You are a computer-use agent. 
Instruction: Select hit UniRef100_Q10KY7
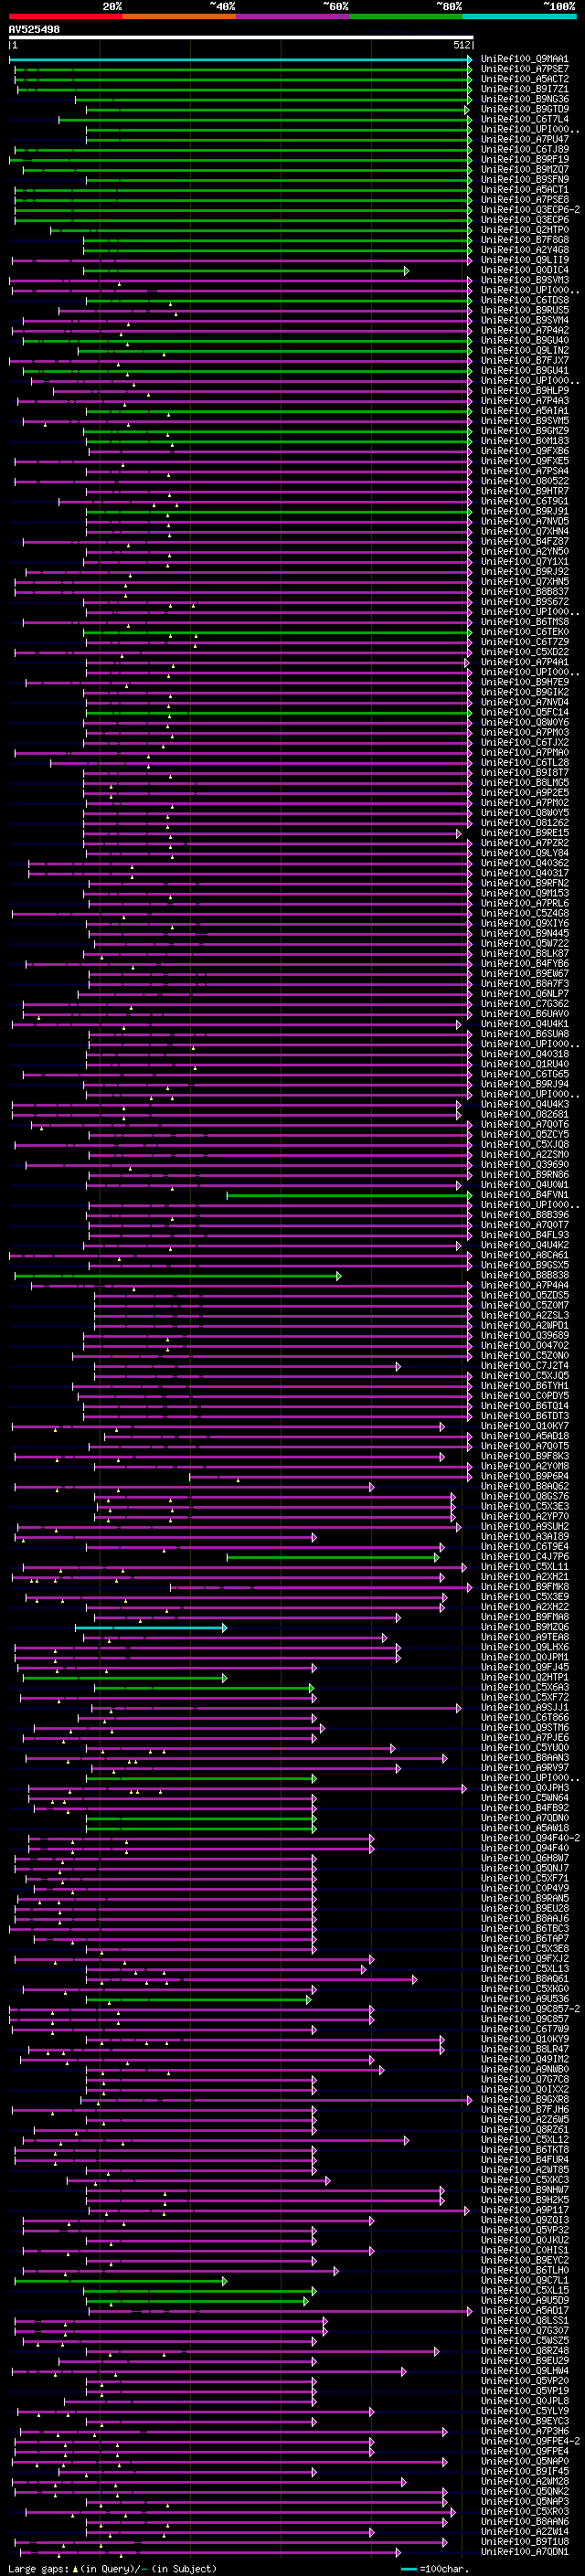tap(524, 1425)
